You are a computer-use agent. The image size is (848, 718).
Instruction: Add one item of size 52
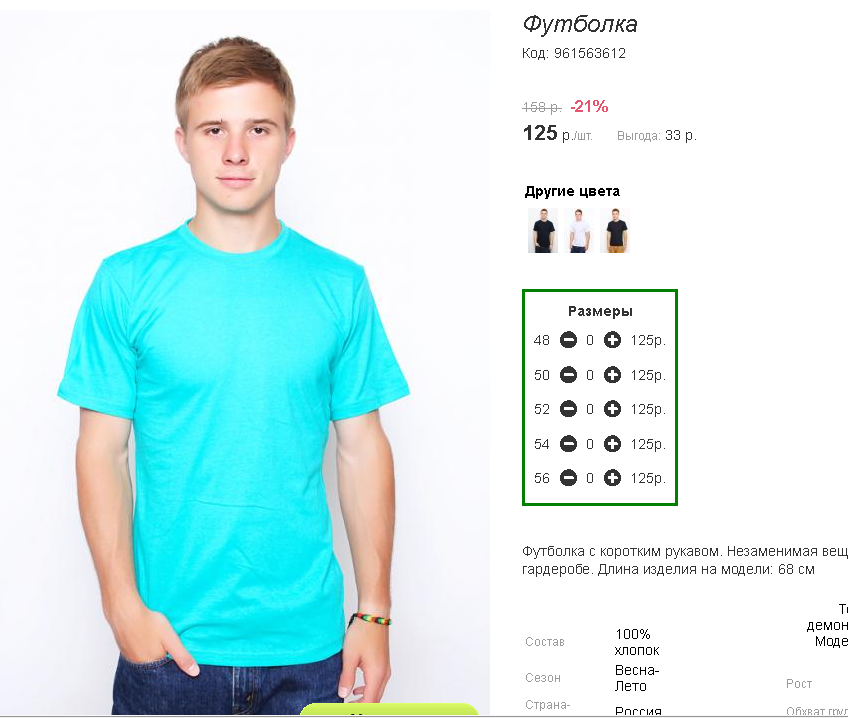click(x=612, y=409)
